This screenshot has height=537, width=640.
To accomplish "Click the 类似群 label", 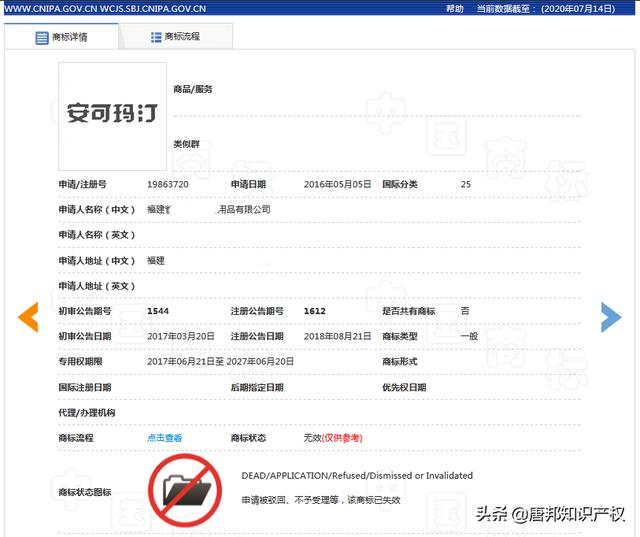I will 187,144.
